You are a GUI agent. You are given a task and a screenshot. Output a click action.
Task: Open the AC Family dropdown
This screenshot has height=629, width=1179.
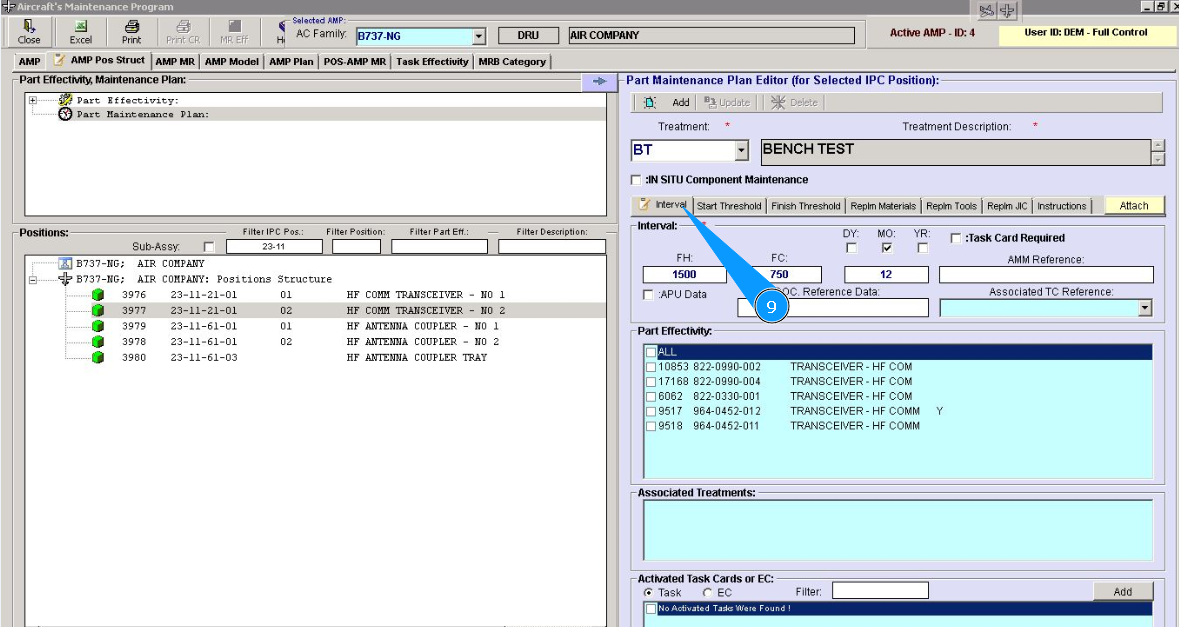click(x=478, y=37)
